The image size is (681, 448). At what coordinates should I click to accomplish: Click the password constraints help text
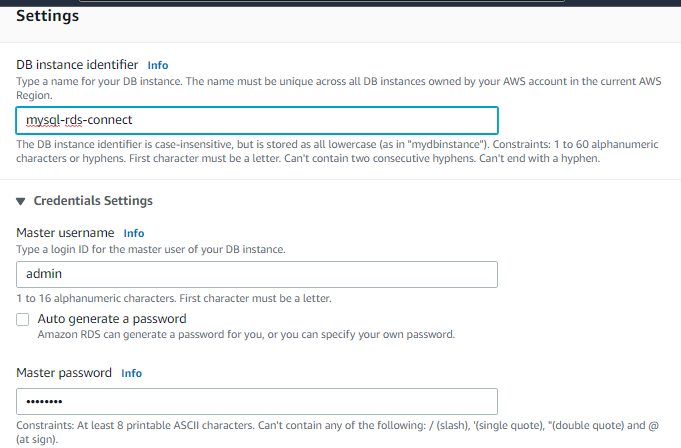(337, 432)
